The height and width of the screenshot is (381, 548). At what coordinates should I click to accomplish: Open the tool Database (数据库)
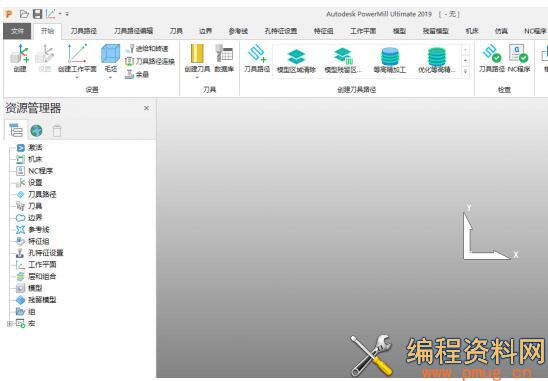tap(224, 54)
